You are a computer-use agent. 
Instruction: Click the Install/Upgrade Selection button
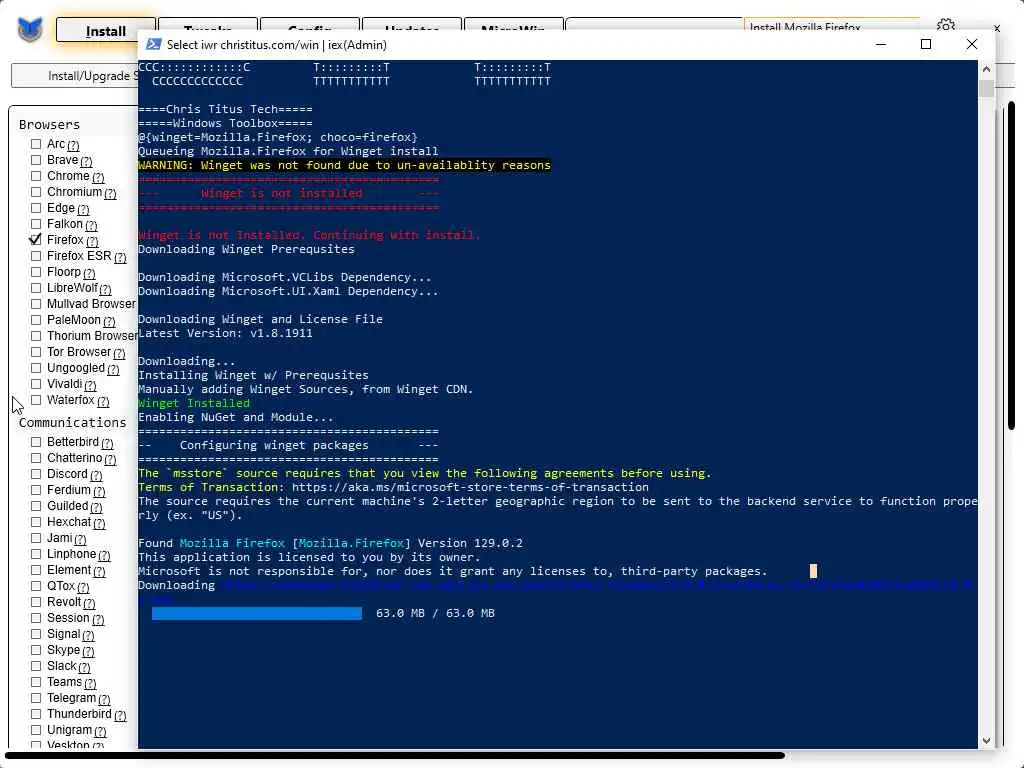(x=74, y=76)
